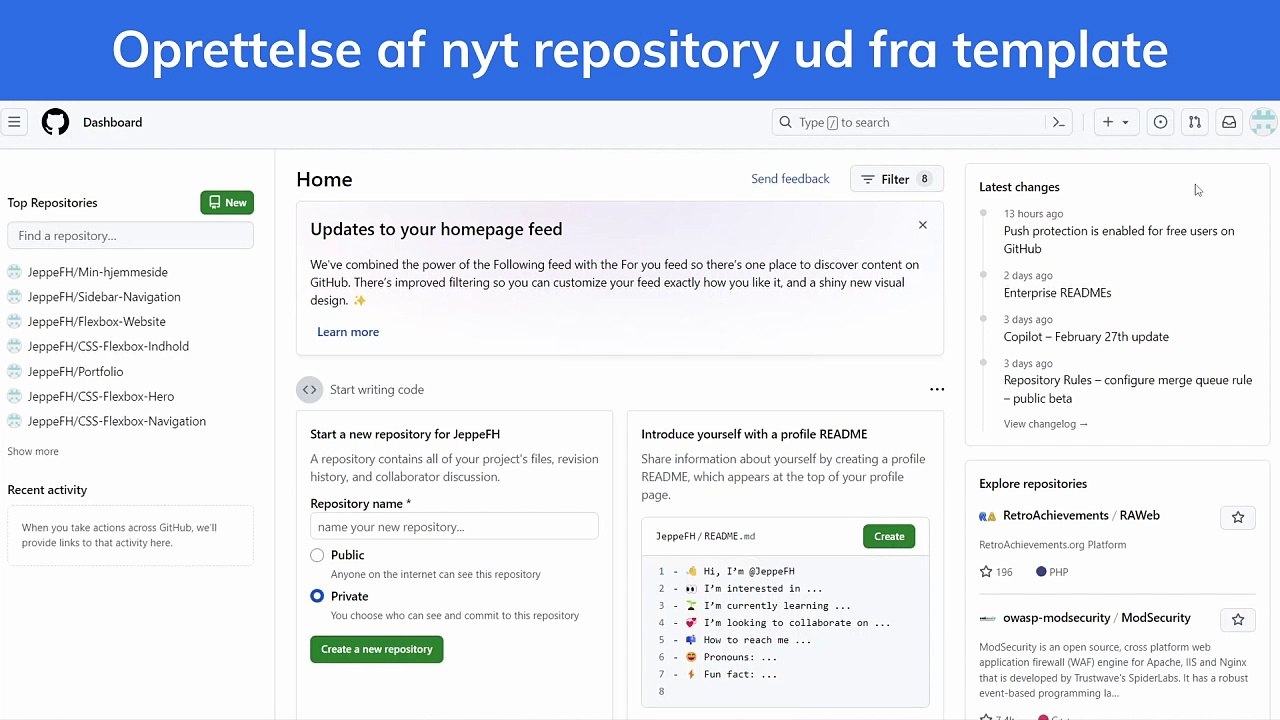Click the owasp-modsecurity organization avatar
This screenshot has width=1280, height=720.
point(987,618)
